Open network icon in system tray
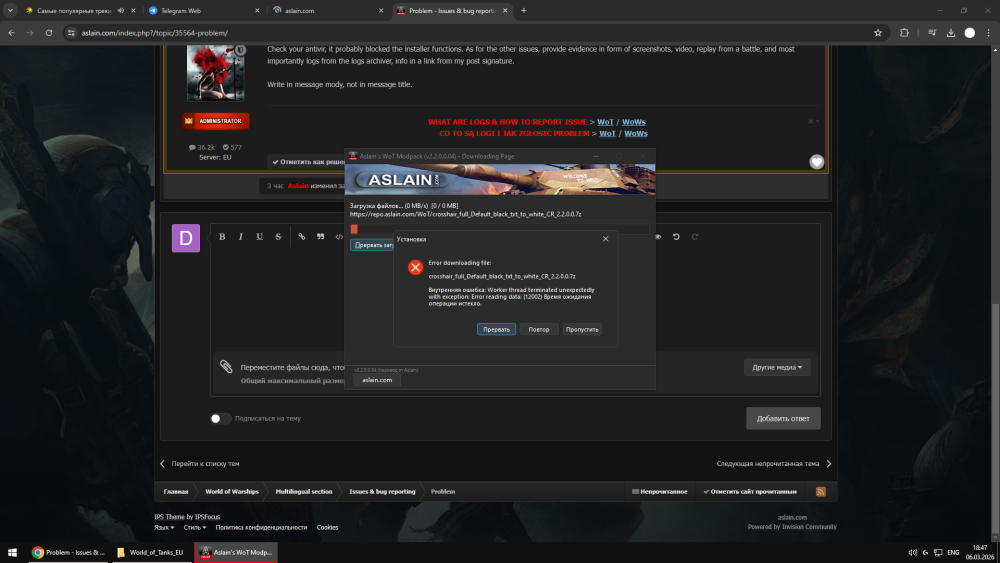1000x563 pixels. (938, 552)
